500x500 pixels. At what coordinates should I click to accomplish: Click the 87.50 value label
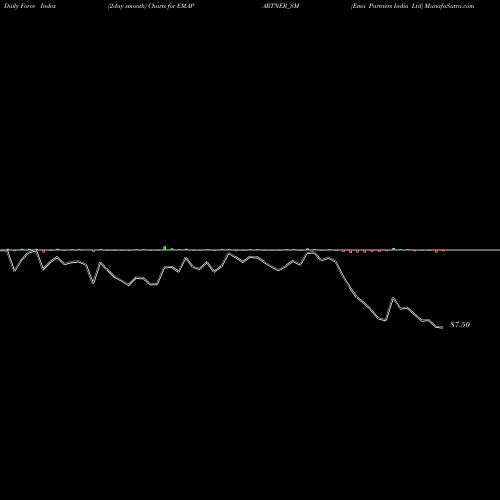(460, 325)
